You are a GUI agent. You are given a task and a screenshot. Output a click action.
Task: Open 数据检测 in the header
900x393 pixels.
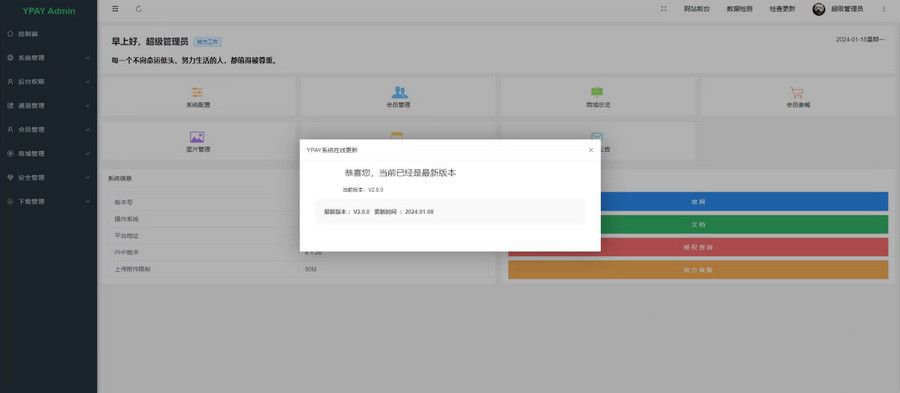coord(739,9)
